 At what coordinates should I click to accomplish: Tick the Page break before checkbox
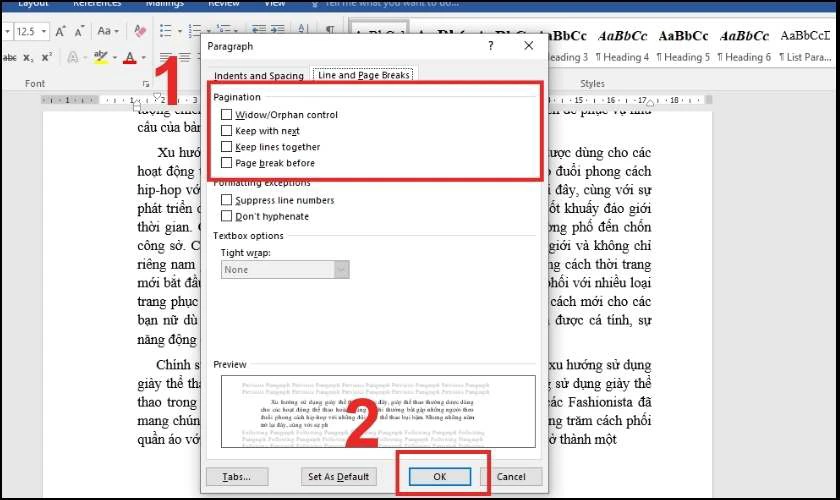point(227,163)
